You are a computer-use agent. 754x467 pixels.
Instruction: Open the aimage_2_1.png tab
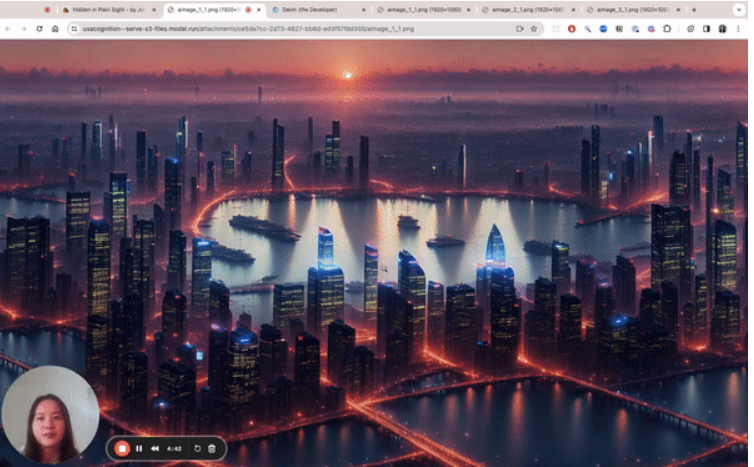[x=520, y=9]
